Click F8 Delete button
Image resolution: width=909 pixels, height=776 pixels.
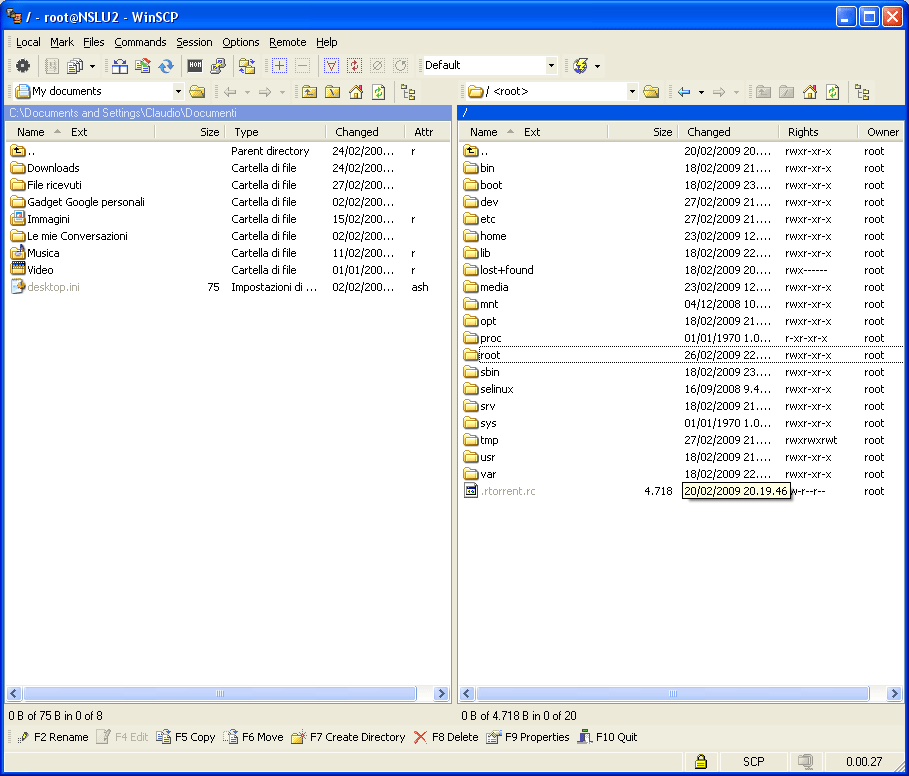tap(446, 737)
